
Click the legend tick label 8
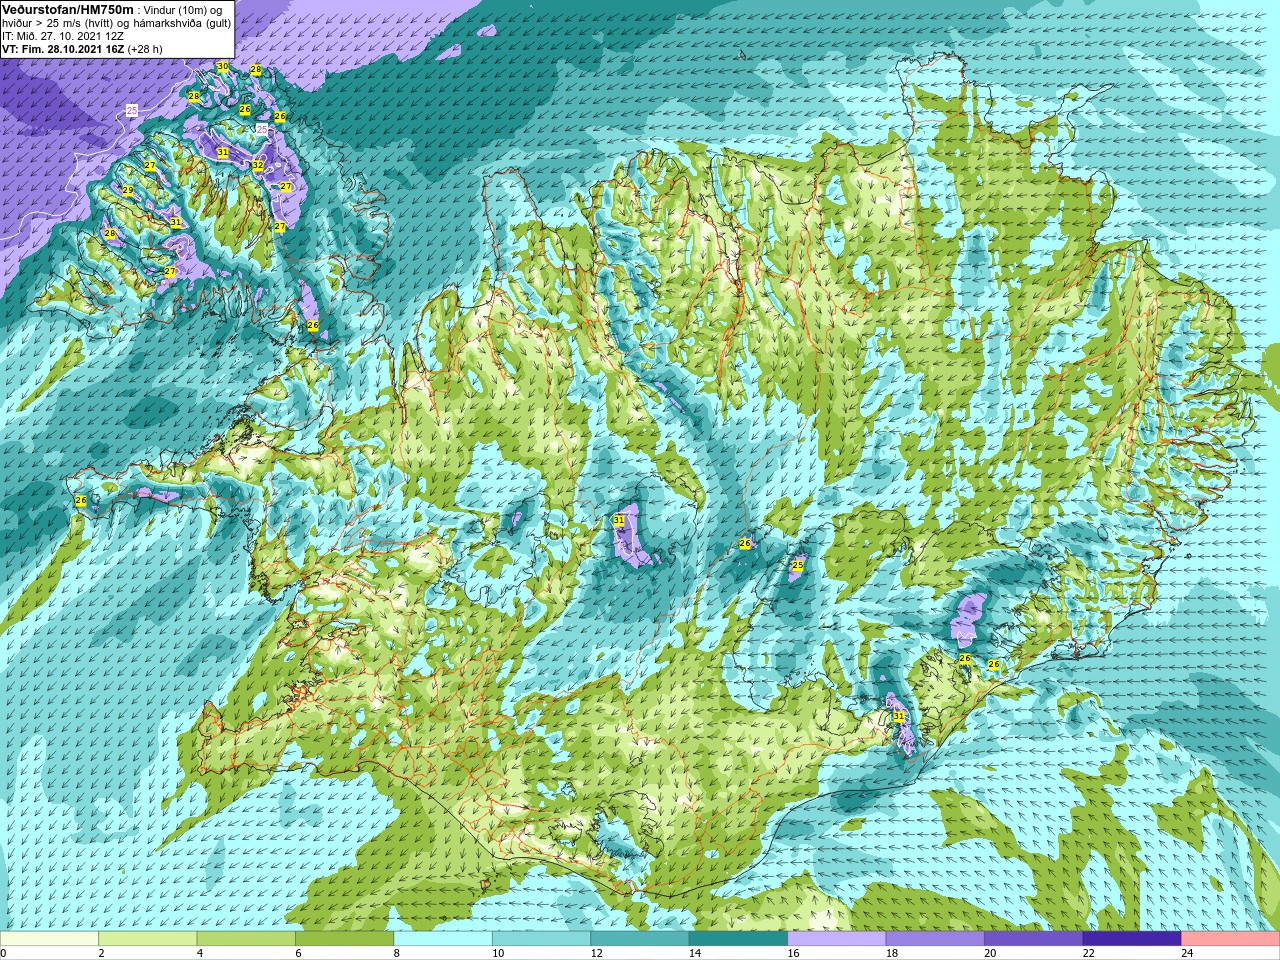tap(396, 953)
